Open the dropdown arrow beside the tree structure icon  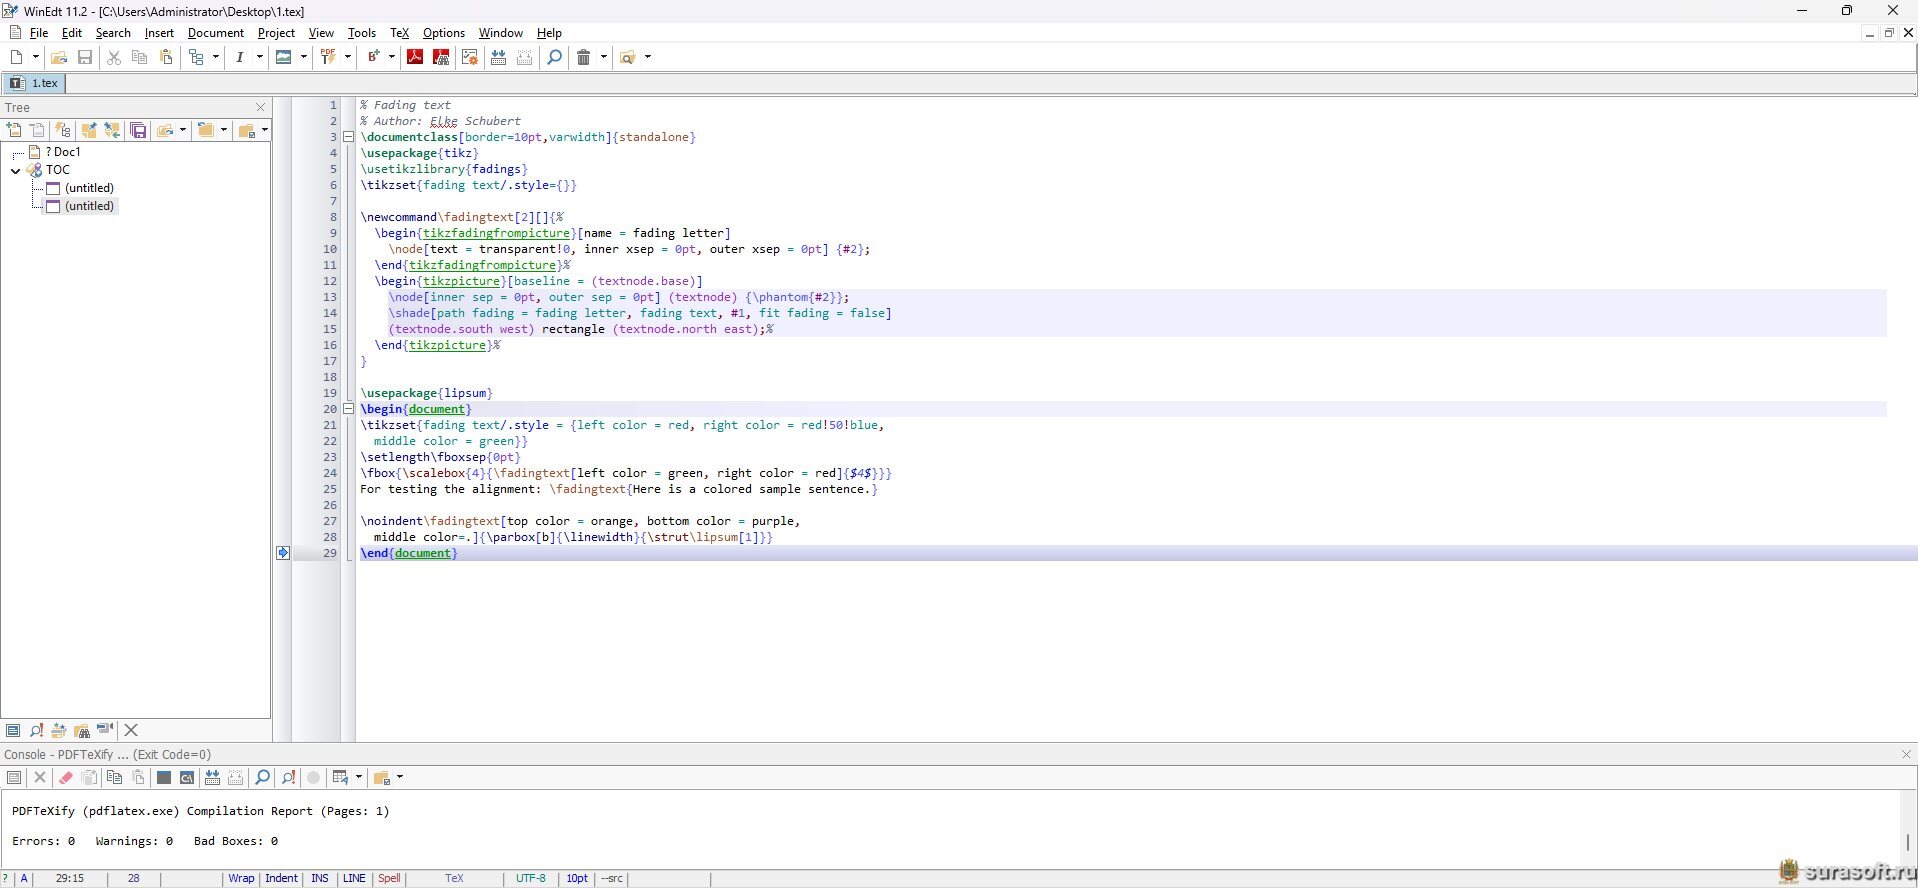click(x=216, y=57)
